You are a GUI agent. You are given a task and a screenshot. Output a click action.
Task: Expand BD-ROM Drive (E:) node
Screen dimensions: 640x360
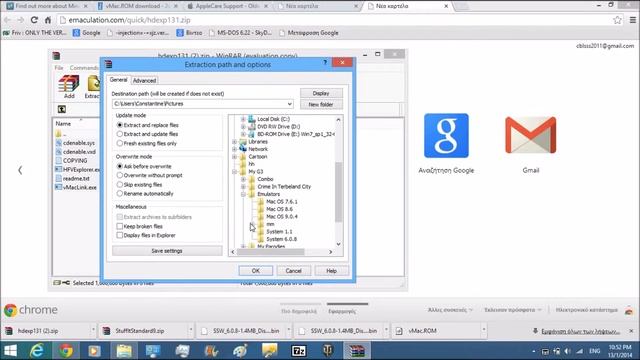tap(243, 134)
